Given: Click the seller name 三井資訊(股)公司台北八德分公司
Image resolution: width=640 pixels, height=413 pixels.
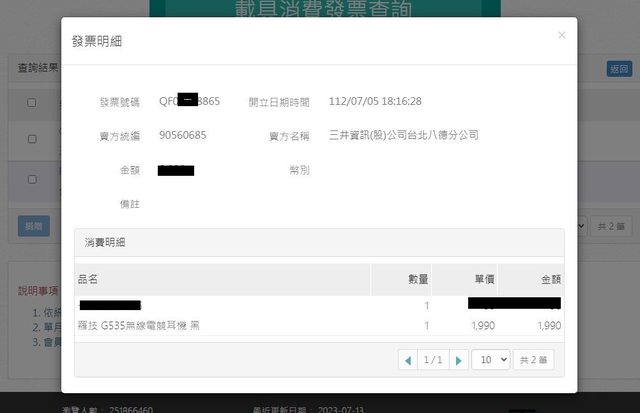Looking at the screenshot, I should tap(403, 135).
